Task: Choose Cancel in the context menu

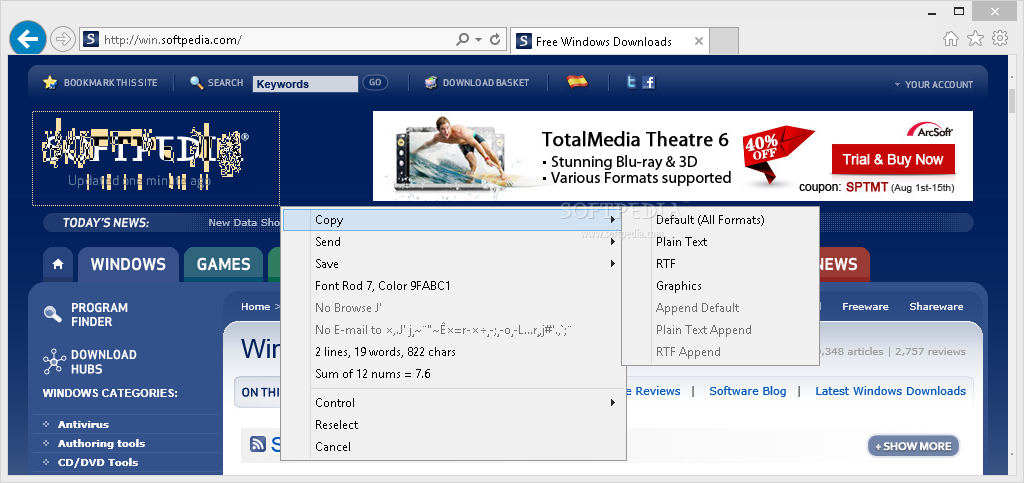Action: click(x=453, y=446)
